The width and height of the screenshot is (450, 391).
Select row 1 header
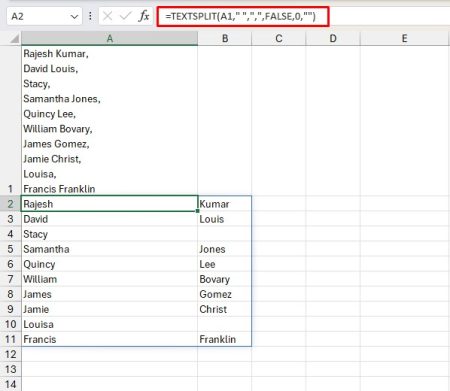click(x=10, y=121)
